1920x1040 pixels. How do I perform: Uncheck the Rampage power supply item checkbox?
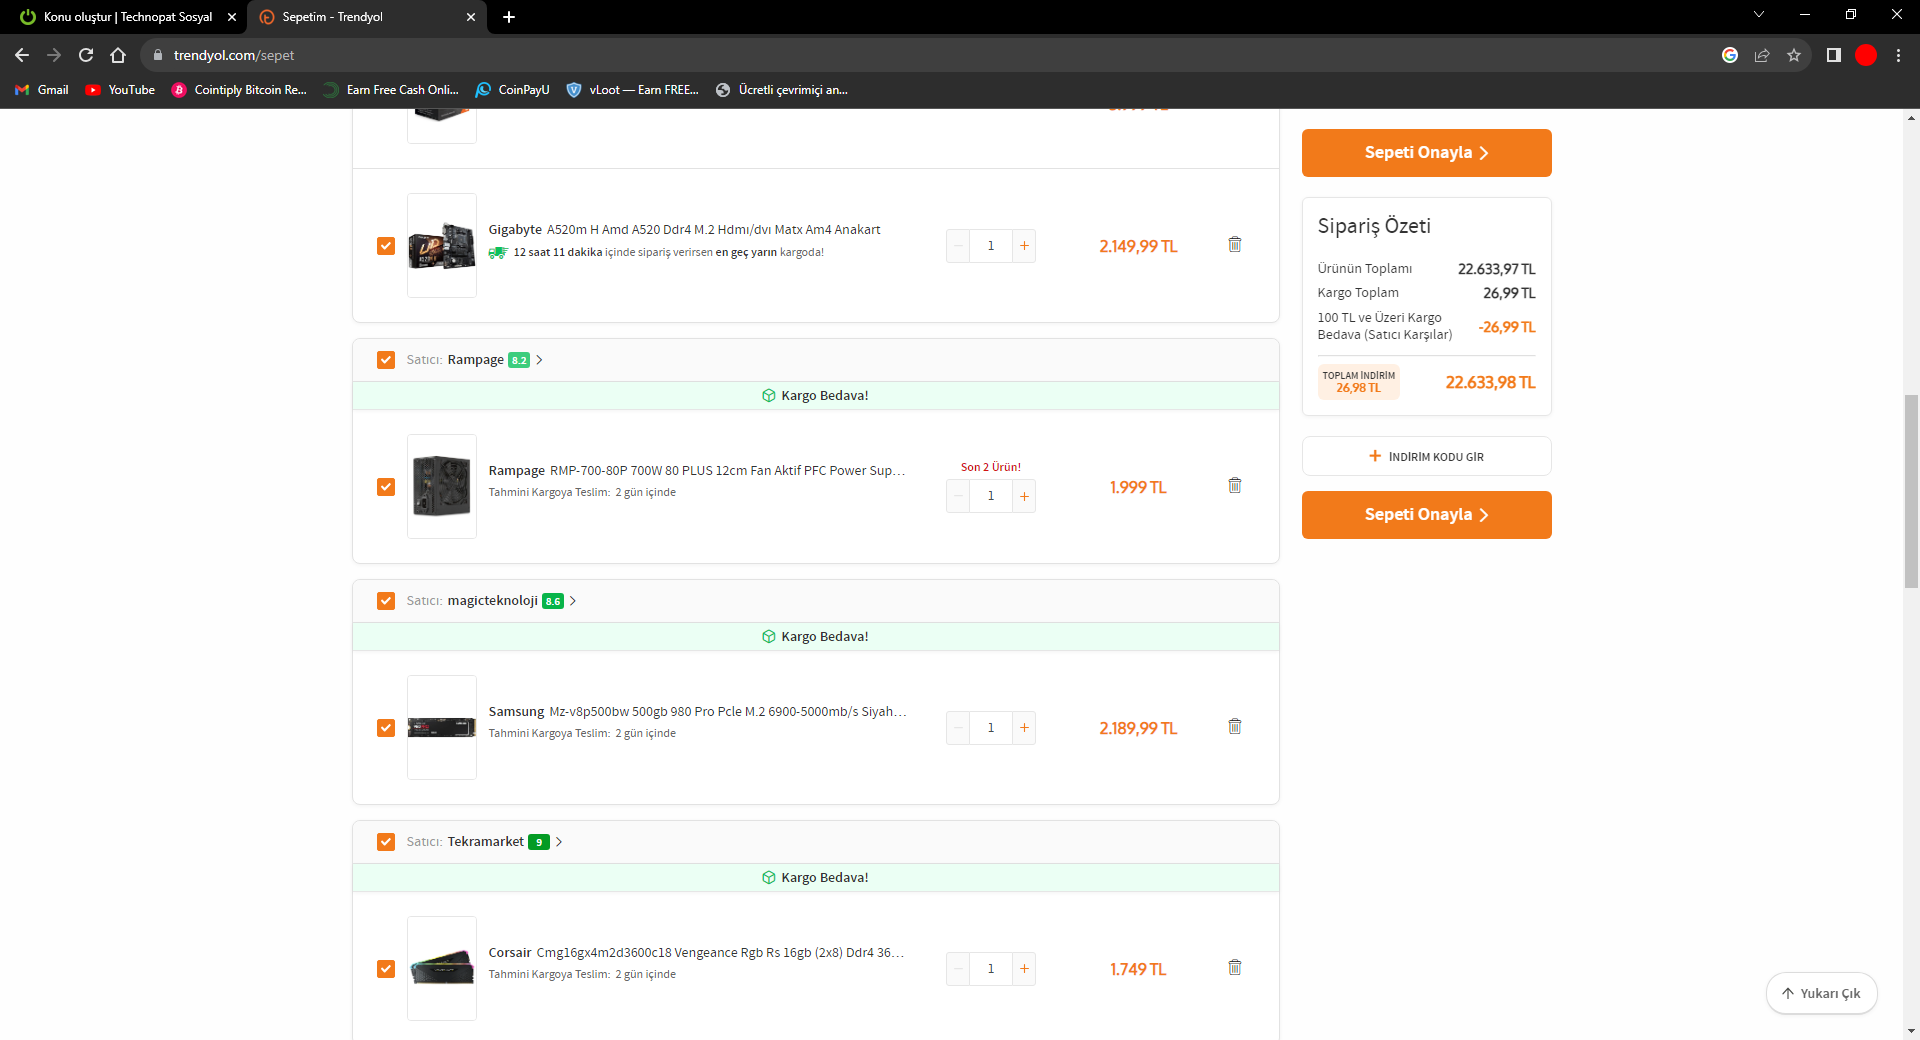click(x=386, y=487)
